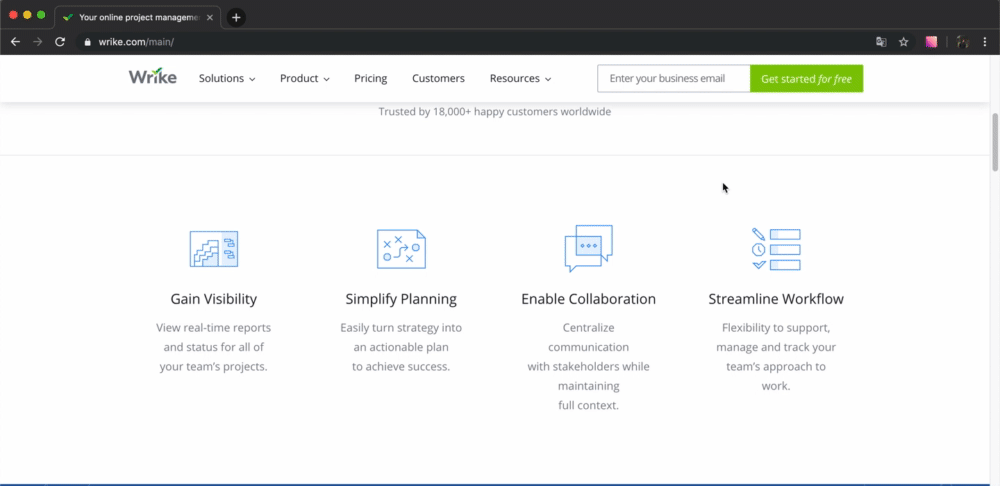Open the Chrome three-dot menu
Screen dimensions: 1000x486
[986, 42]
